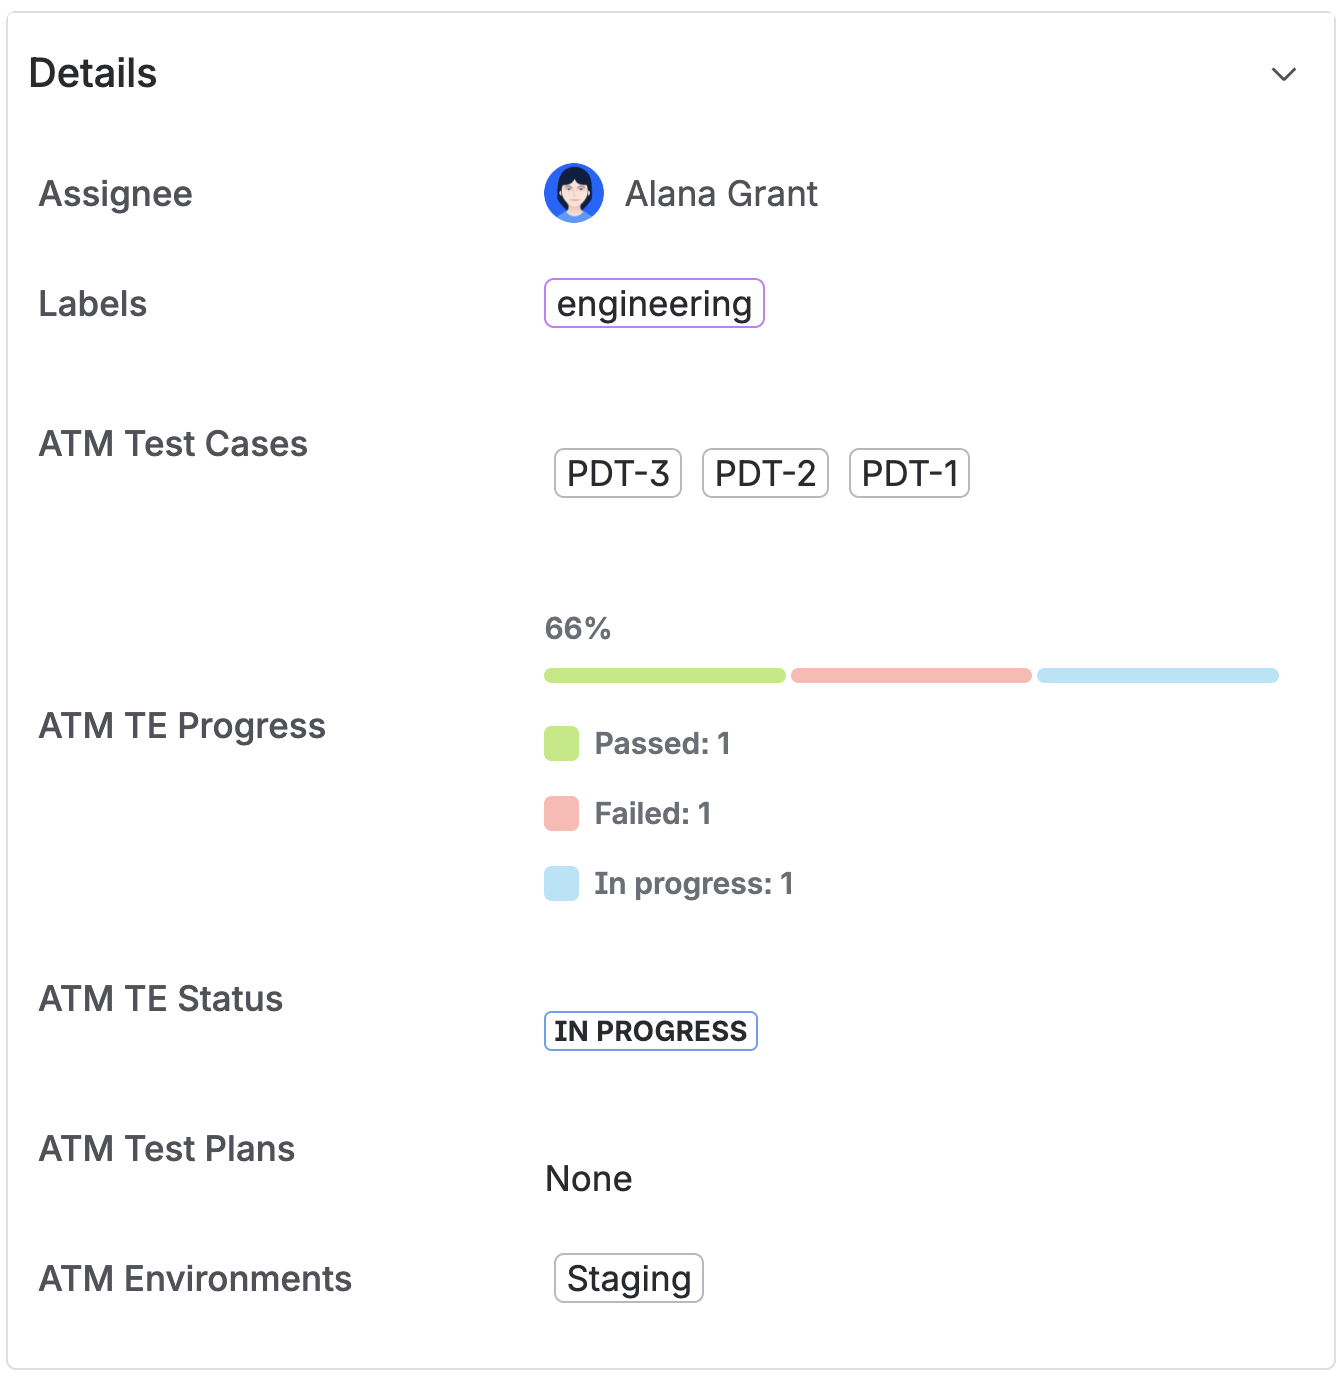Viewport: 1344px width, 1382px height.
Task: Click Alana Grant's avatar icon
Action: click(573, 193)
